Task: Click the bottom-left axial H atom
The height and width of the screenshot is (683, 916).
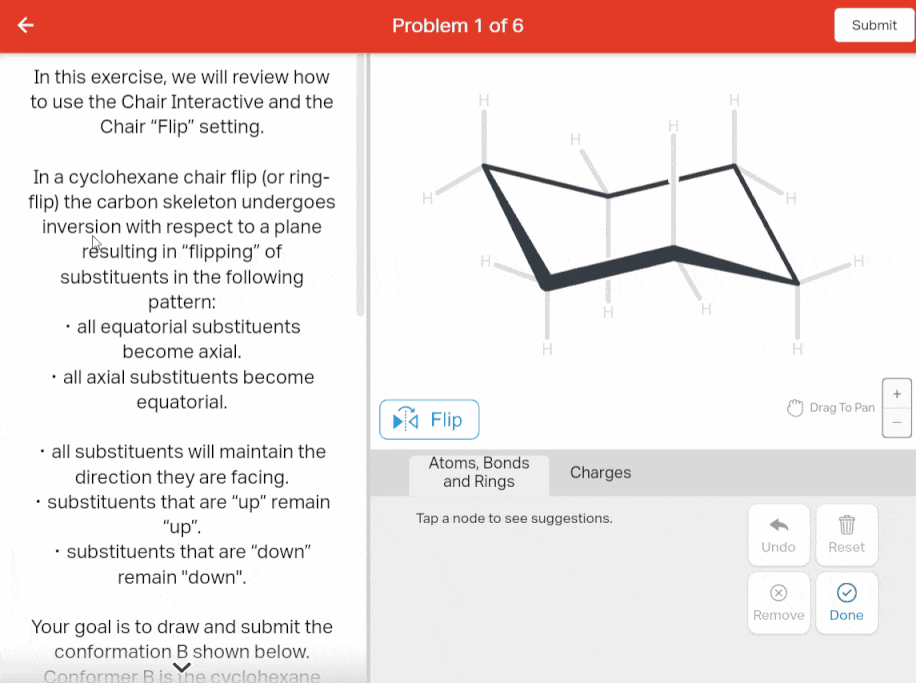Action: [x=547, y=349]
